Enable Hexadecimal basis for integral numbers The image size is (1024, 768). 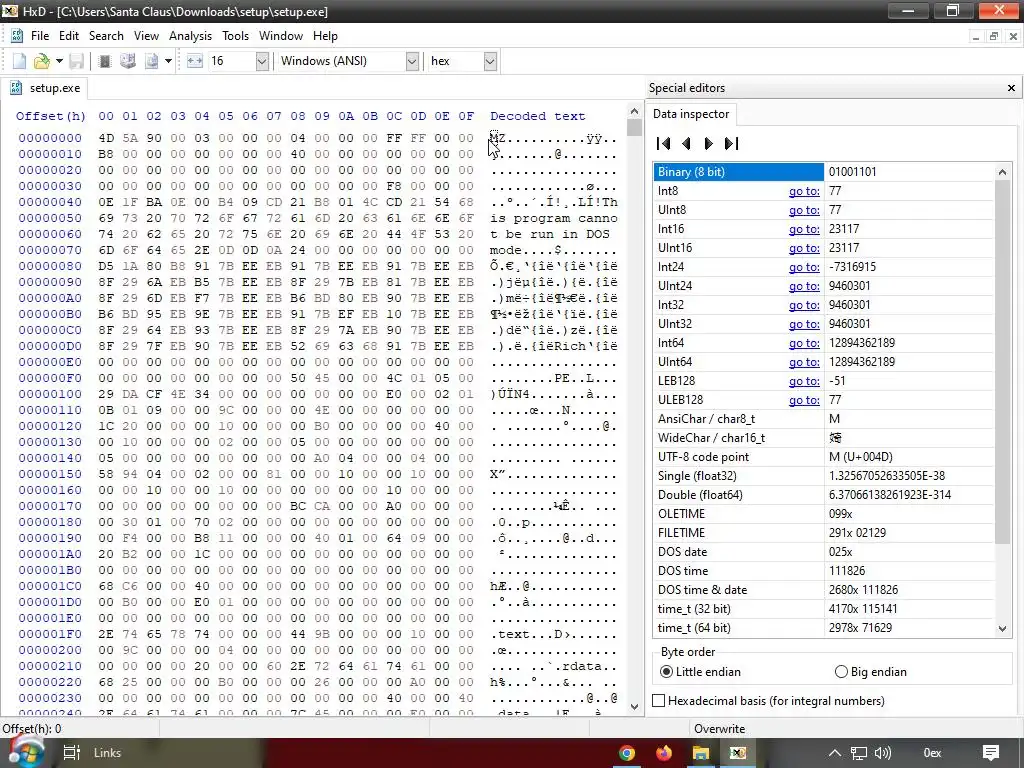(x=769, y=701)
